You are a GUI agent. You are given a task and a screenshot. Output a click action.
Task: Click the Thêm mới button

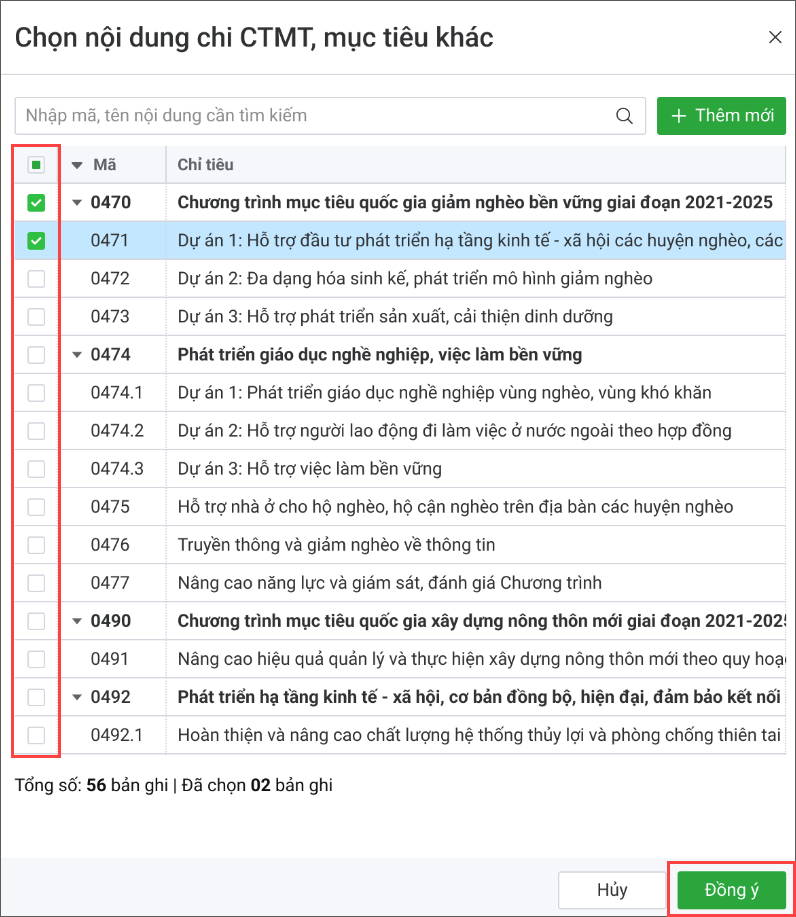tap(721, 116)
